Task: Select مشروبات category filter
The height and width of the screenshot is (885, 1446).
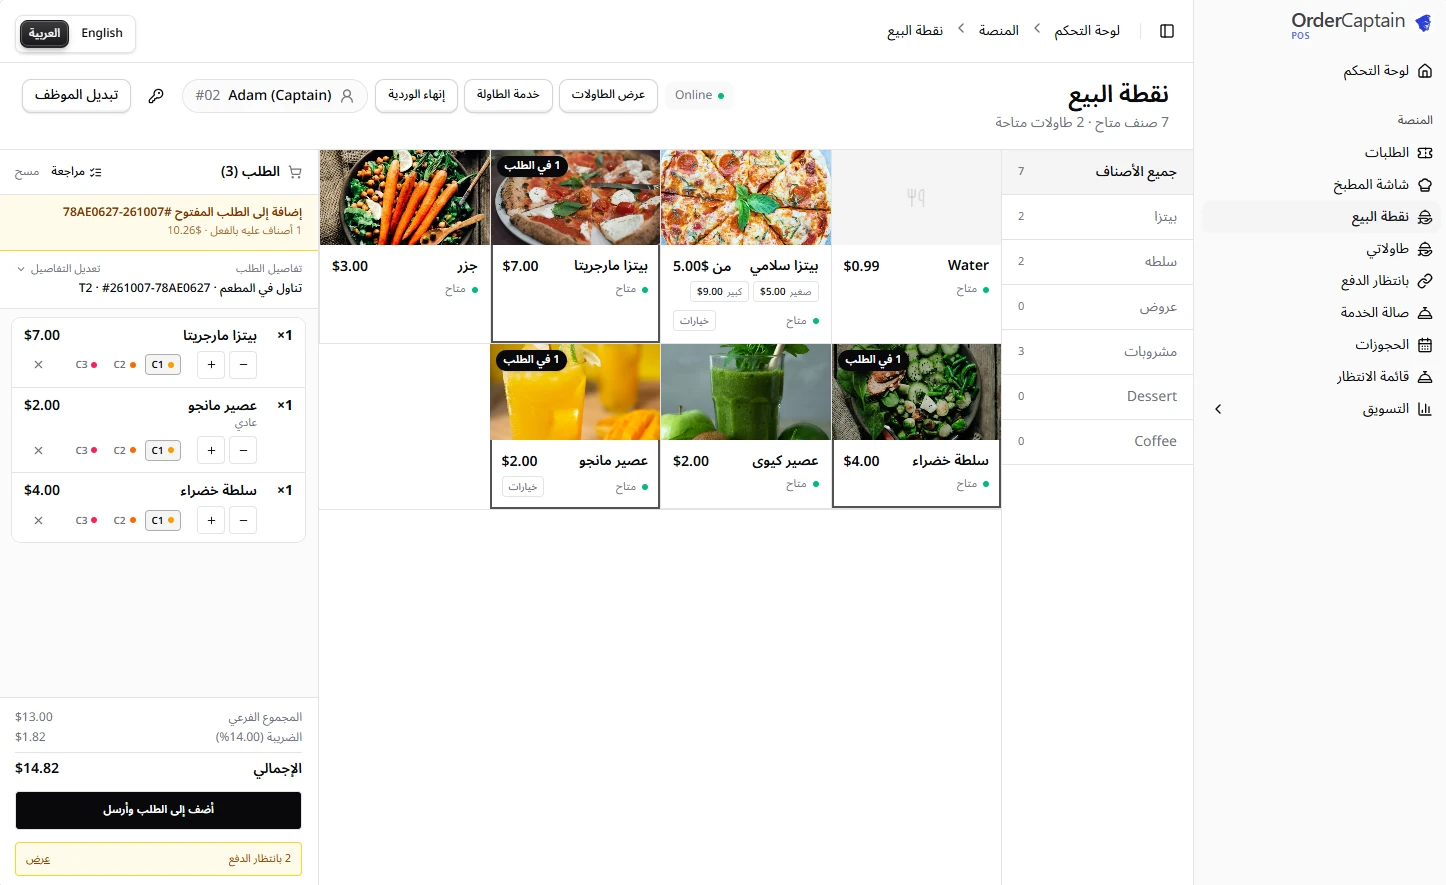Action: (1098, 352)
